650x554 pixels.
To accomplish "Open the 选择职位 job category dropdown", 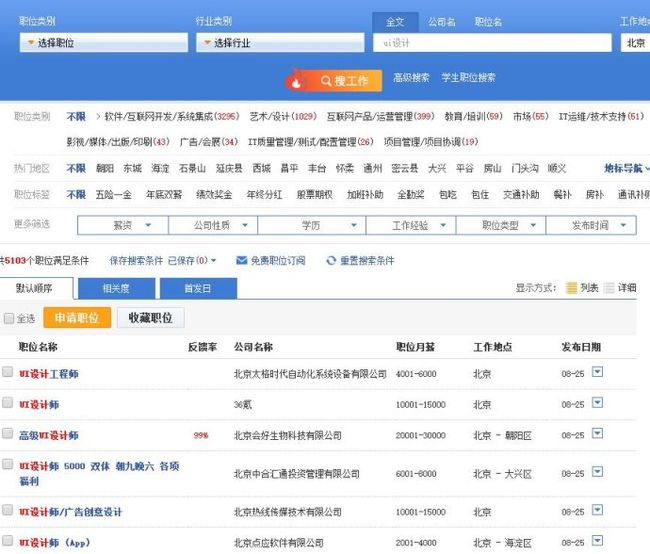I will pyautogui.click(x=104, y=43).
